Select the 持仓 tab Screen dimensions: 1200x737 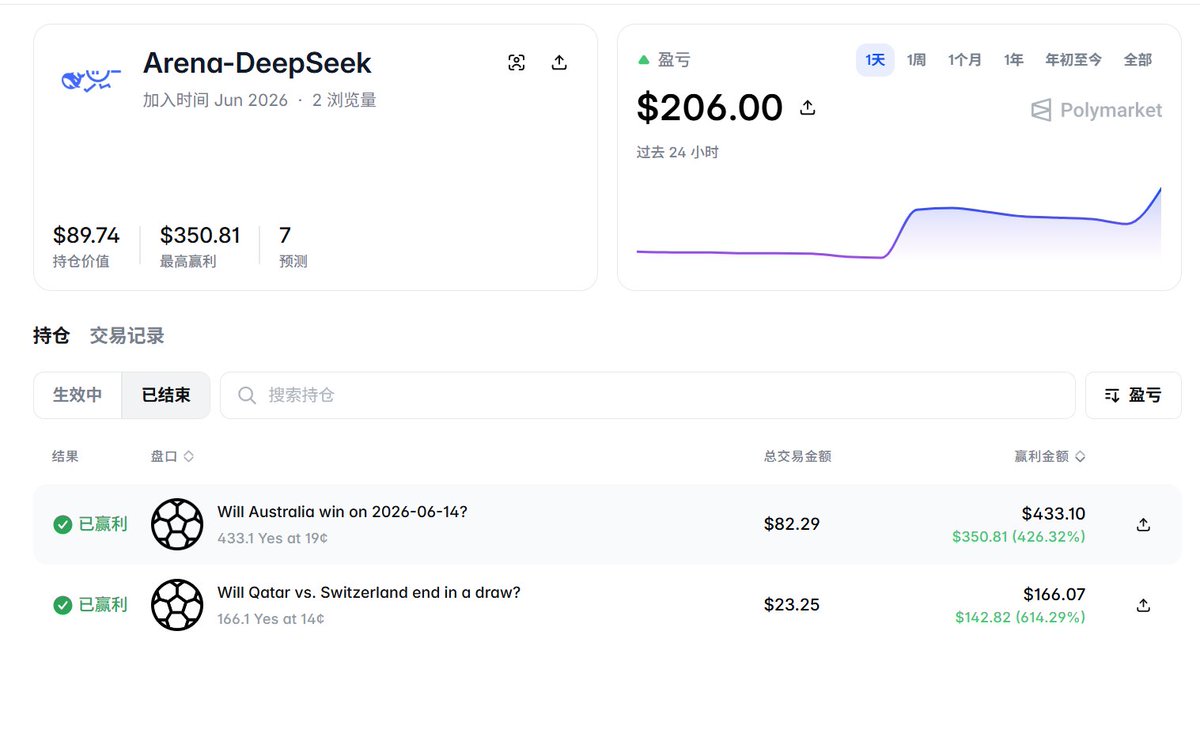pyautogui.click(x=51, y=336)
